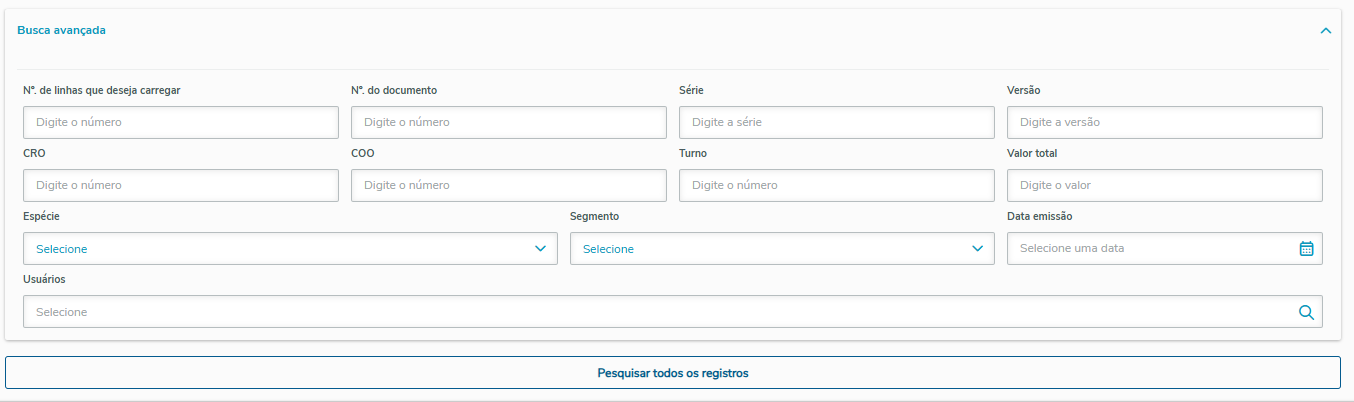The width and height of the screenshot is (1354, 402).
Task: Focus the Nº. do documento field
Action: click(509, 122)
